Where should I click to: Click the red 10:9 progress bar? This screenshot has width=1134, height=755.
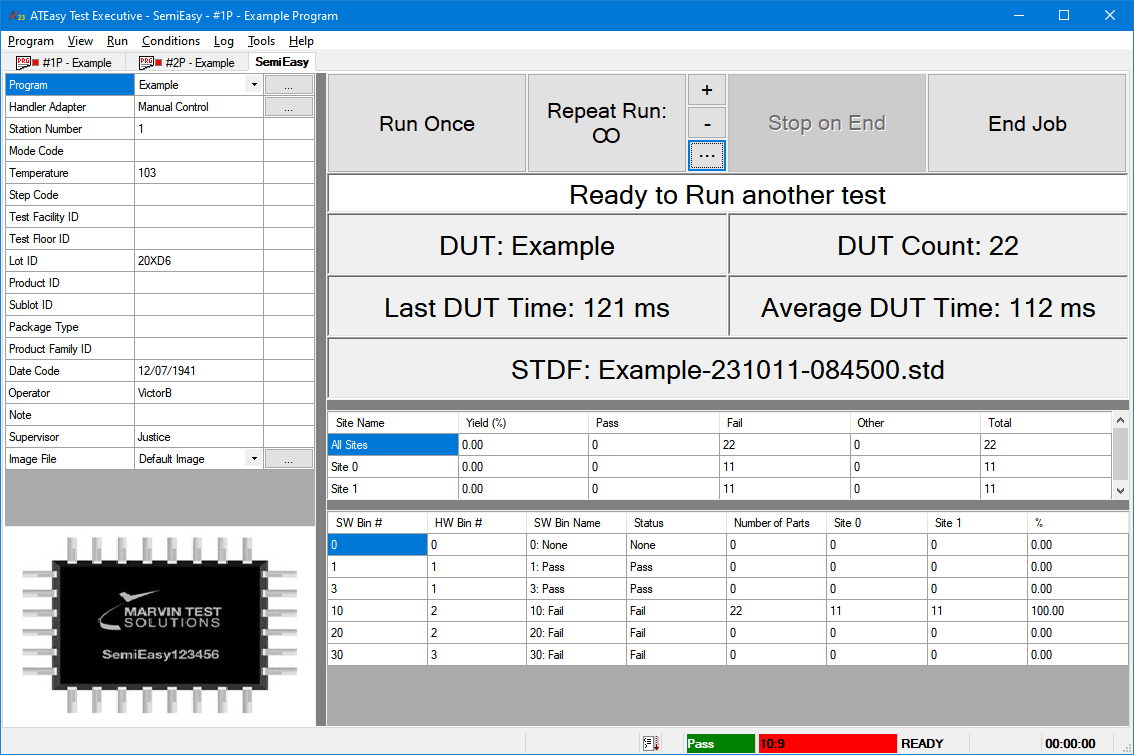click(x=828, y=742)
